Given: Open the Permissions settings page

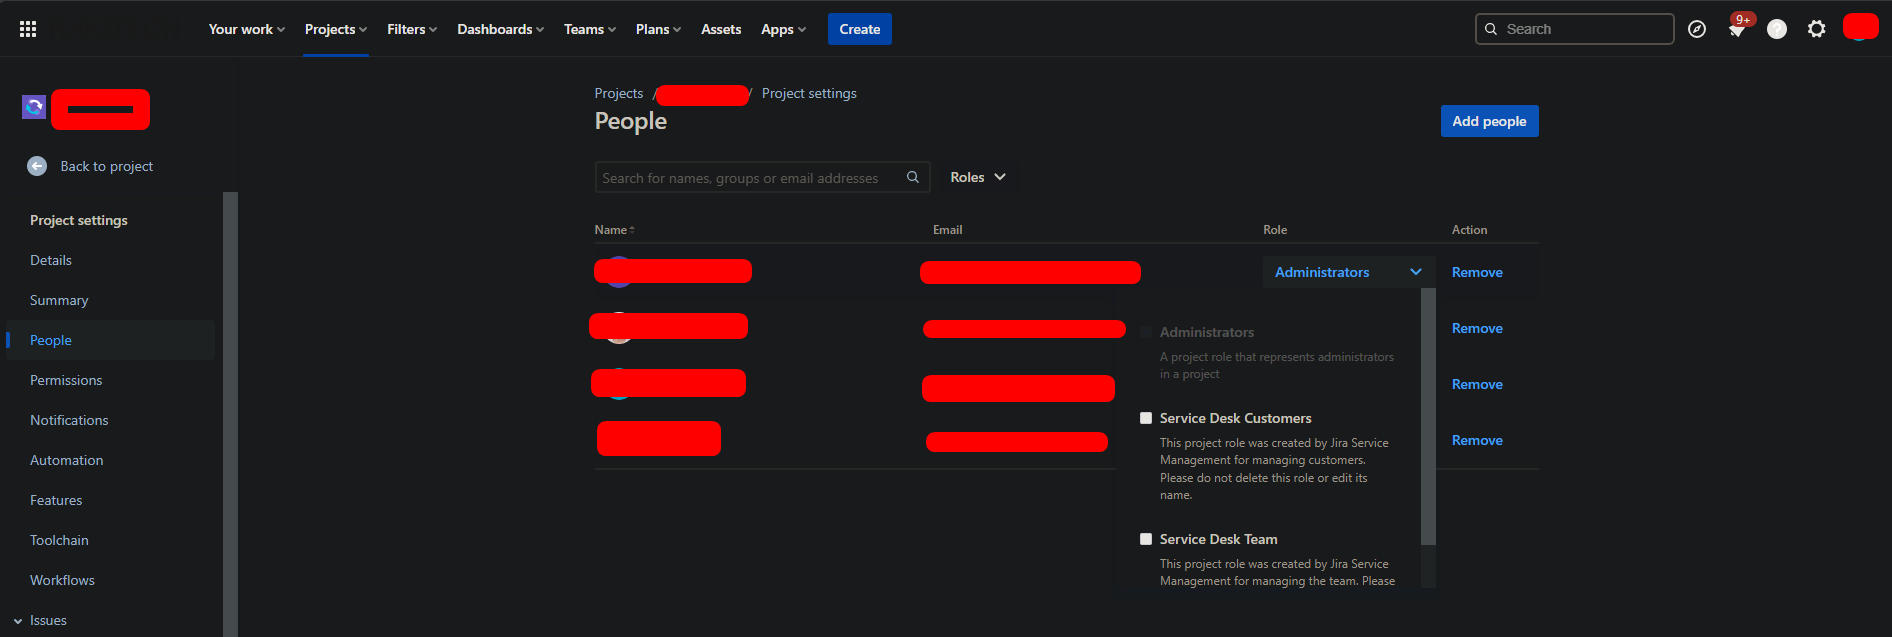Looking at the screenshot, I should point(66,380).
